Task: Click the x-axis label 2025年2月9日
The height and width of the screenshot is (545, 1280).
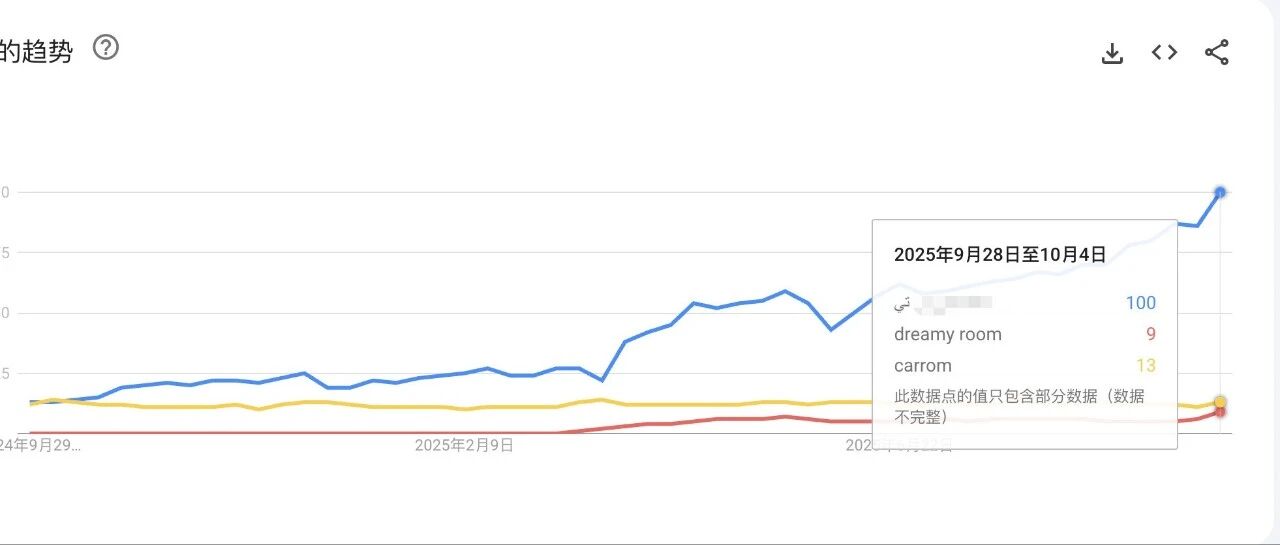Action: [x=464, y=445]
